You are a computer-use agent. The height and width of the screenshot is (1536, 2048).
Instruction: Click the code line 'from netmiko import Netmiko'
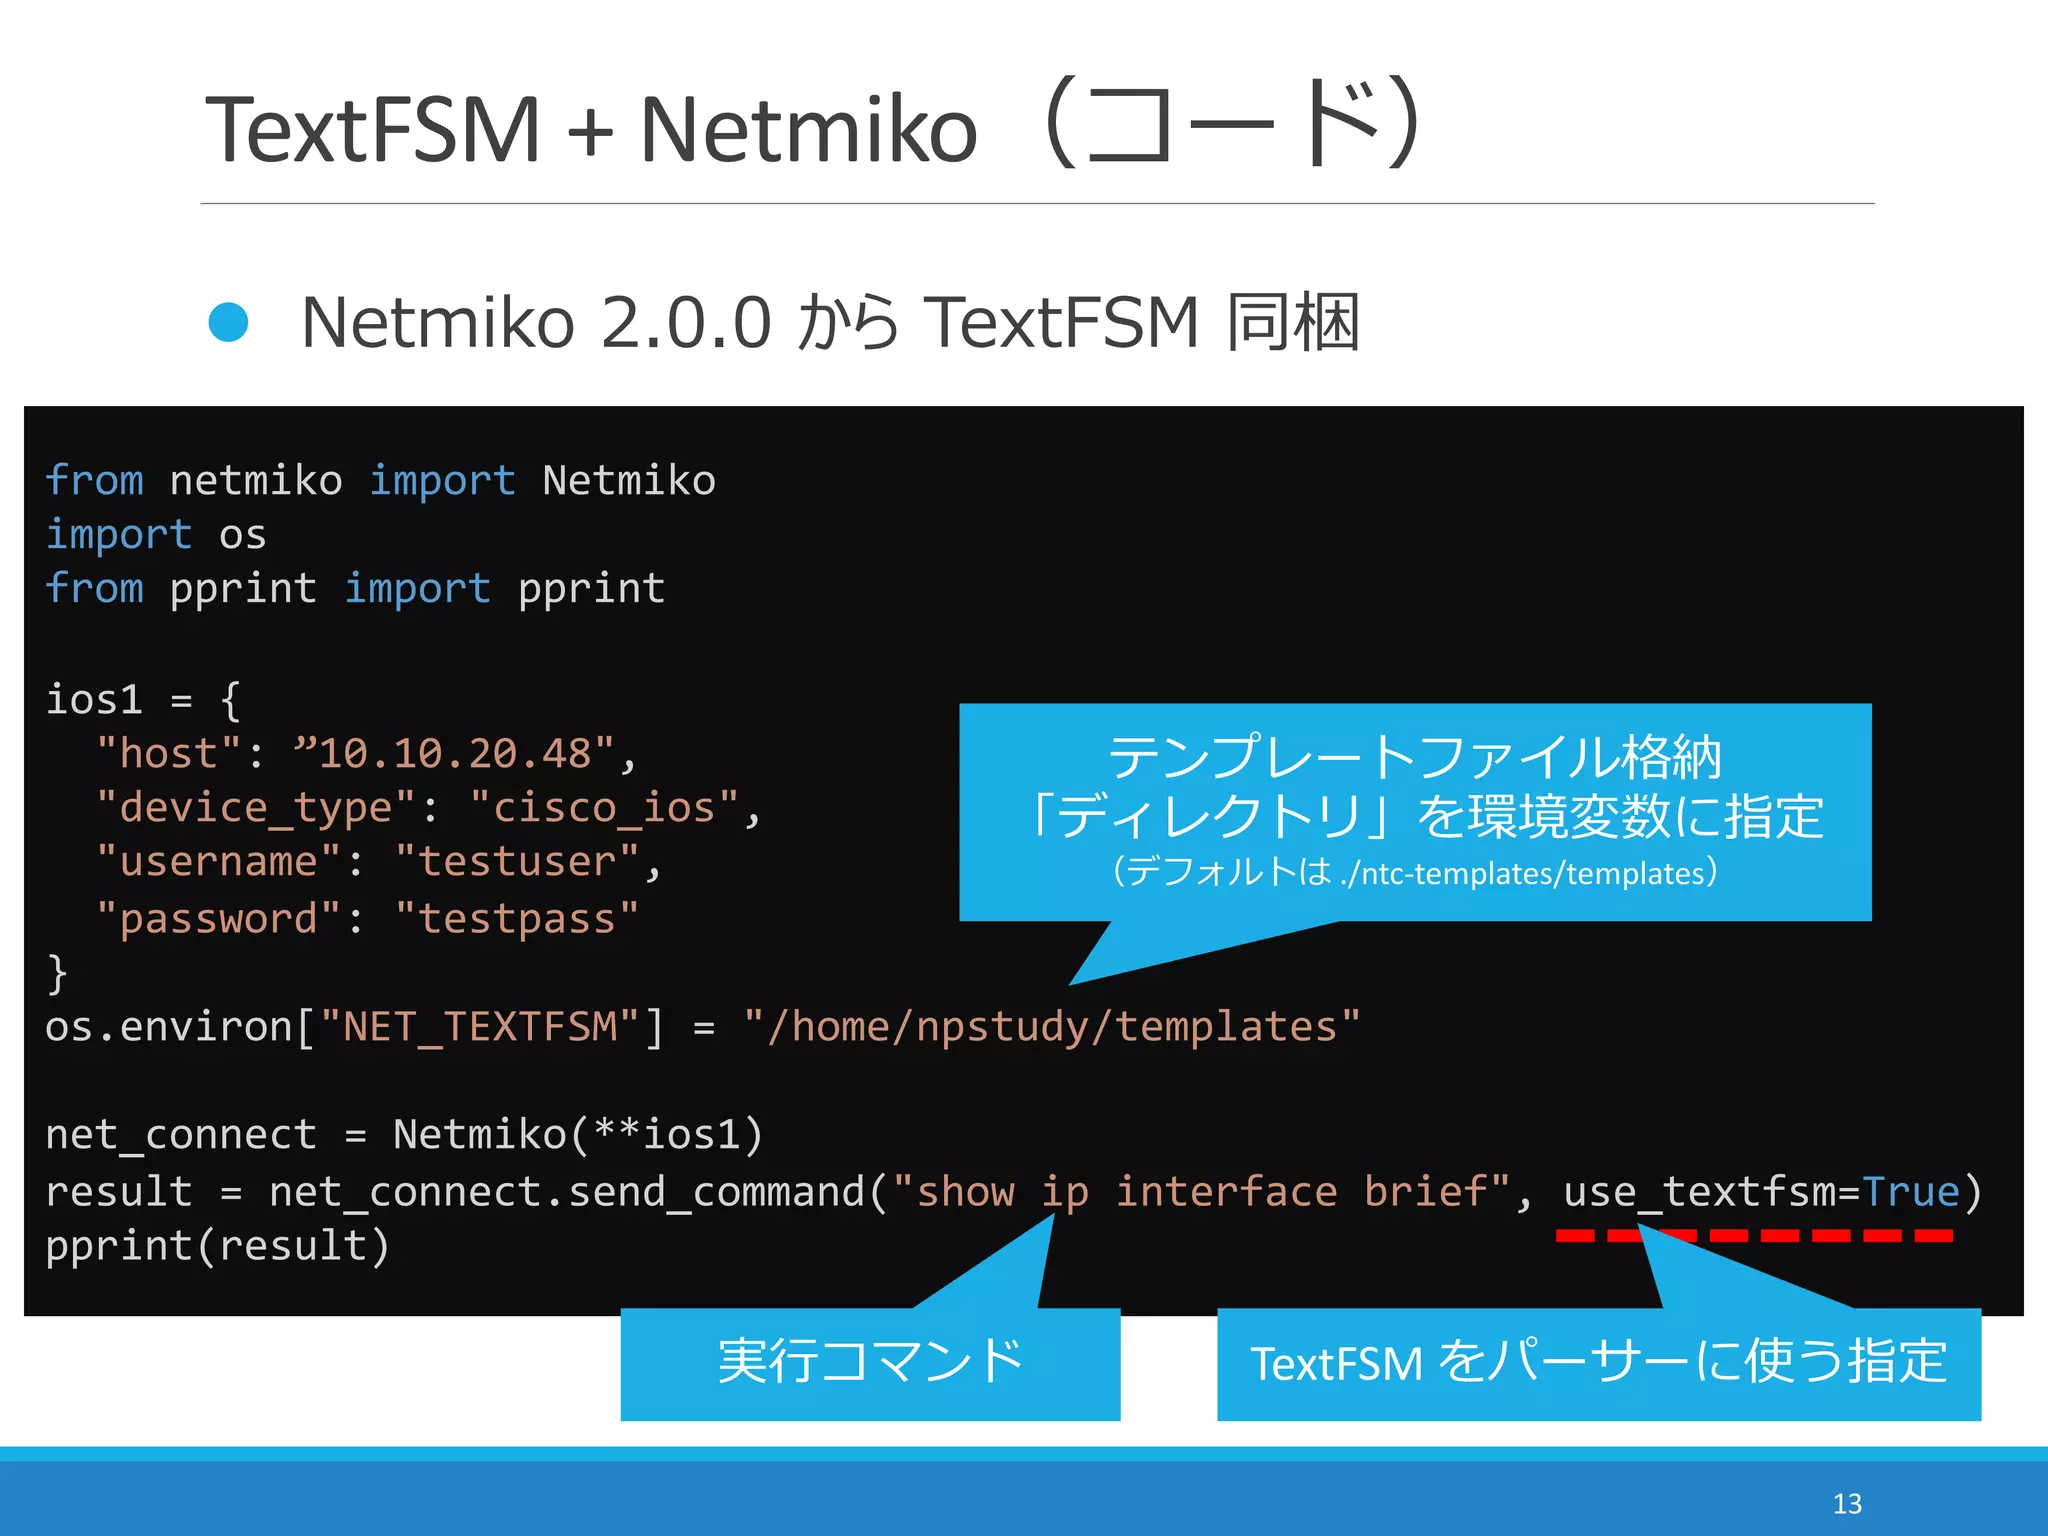pos(381,480)
